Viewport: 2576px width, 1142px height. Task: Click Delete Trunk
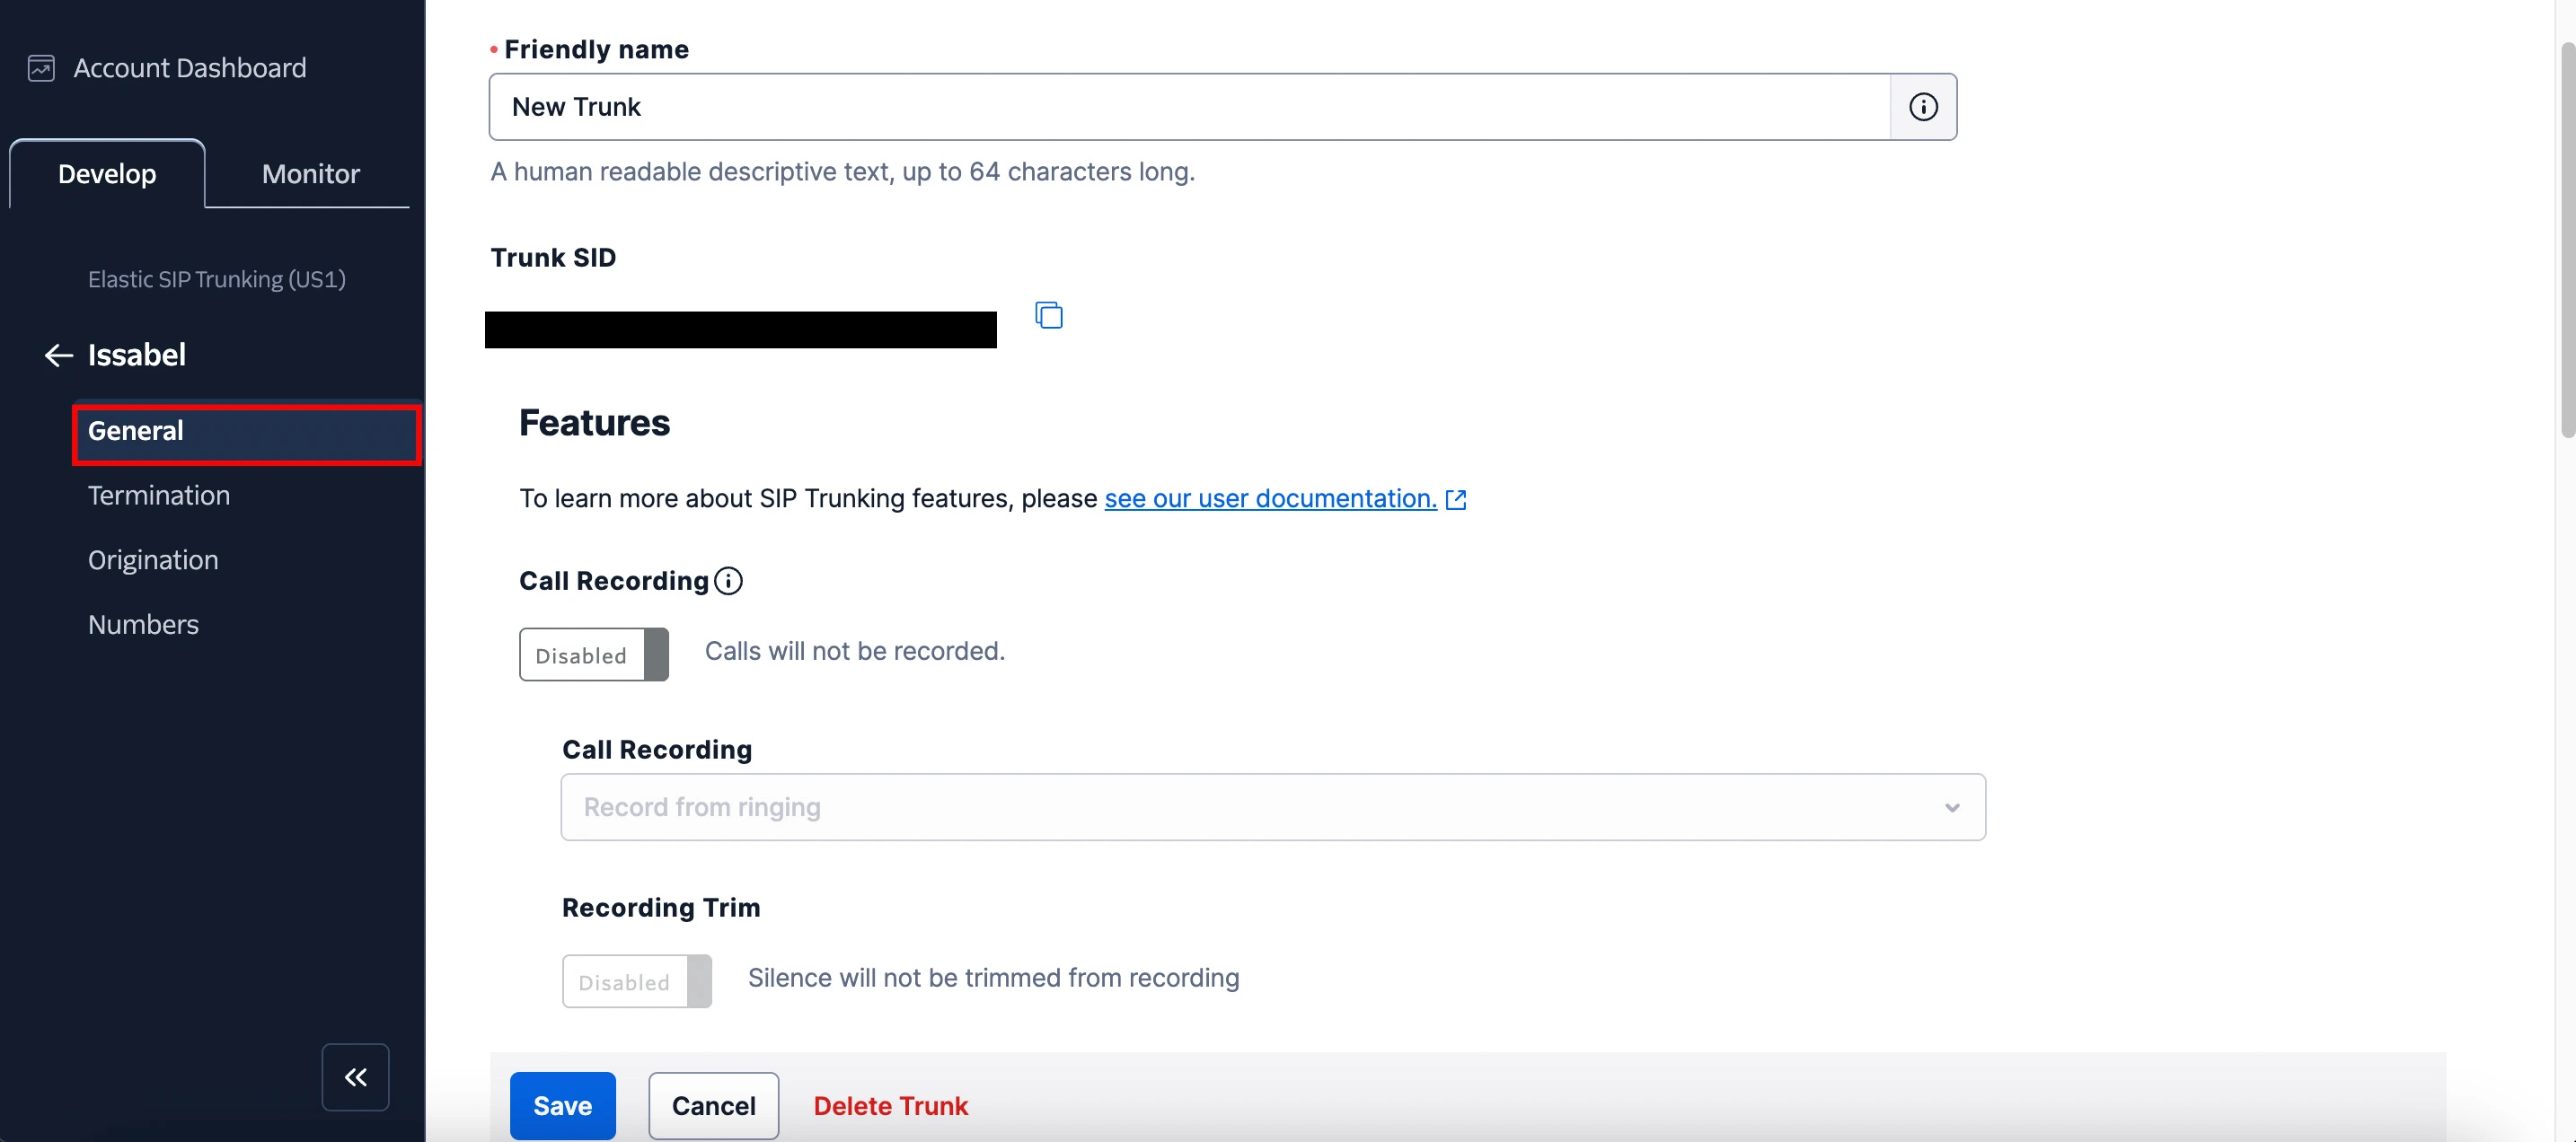coord(890,1105)
